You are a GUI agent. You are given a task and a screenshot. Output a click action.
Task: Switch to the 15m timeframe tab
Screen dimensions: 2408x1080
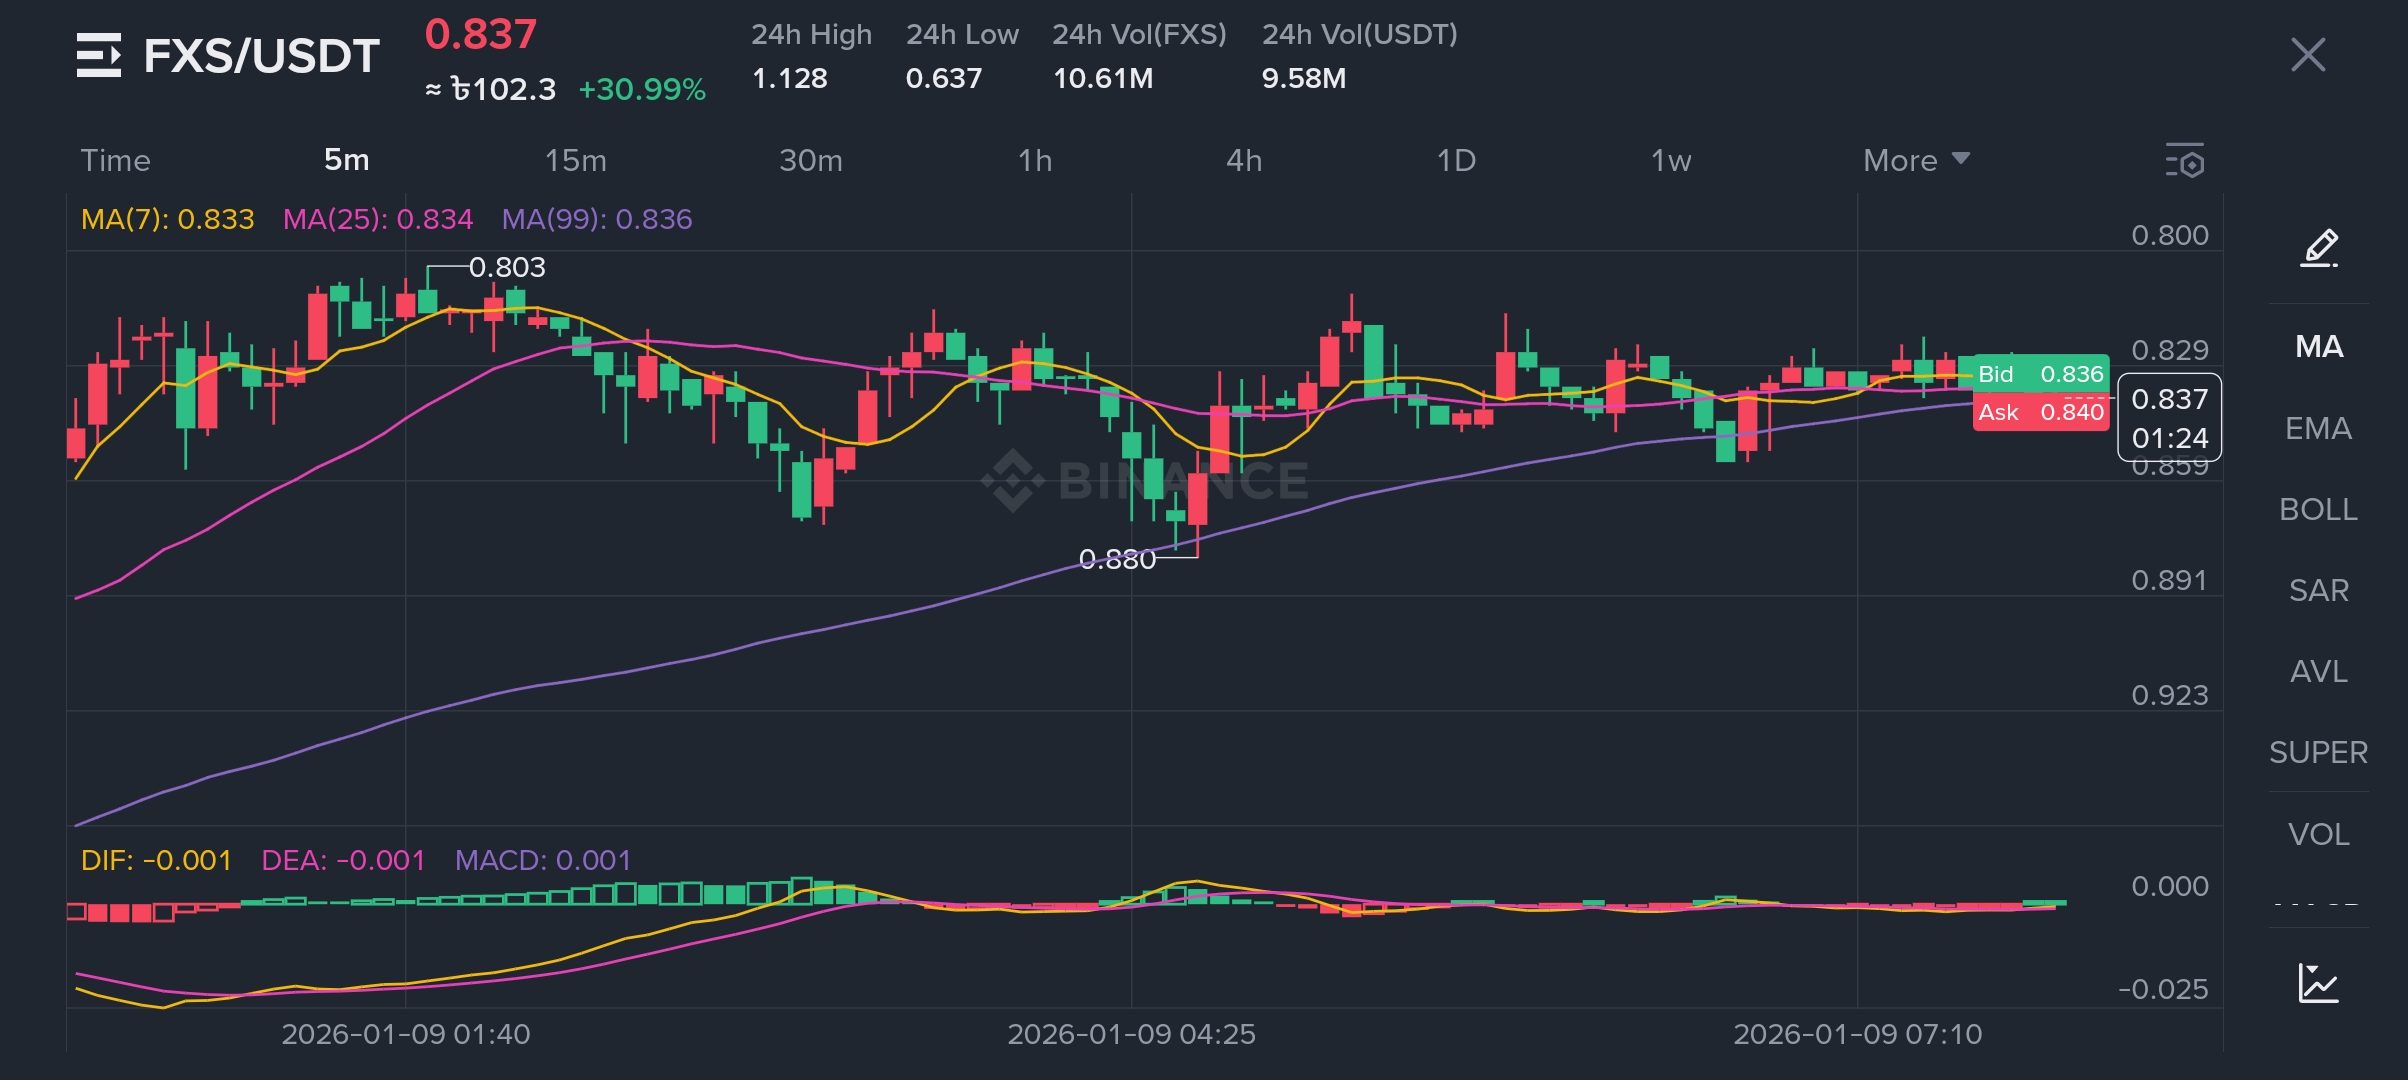coord(575,160)
